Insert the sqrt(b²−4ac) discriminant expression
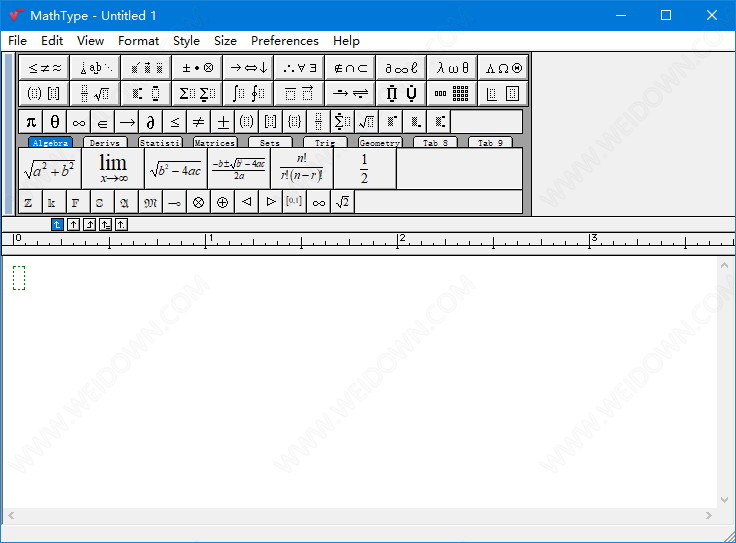The width and height of the screenshot is (736, 543). 176,169
